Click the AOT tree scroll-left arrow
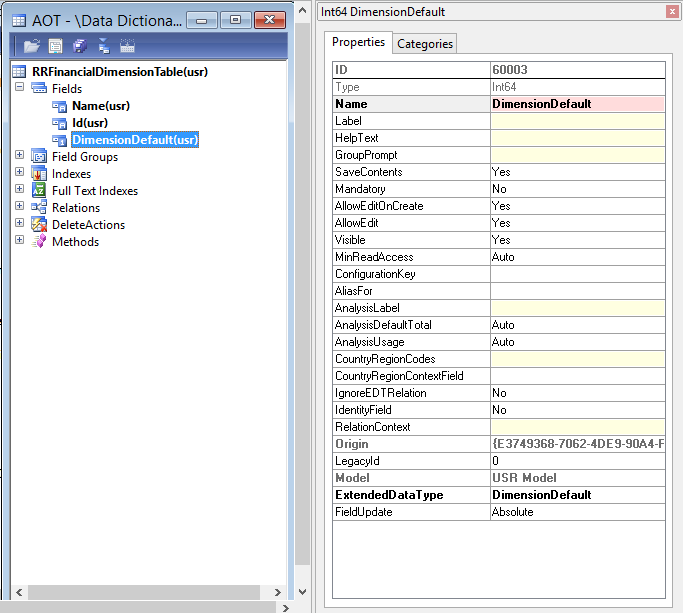 click(x=19, y=592)
